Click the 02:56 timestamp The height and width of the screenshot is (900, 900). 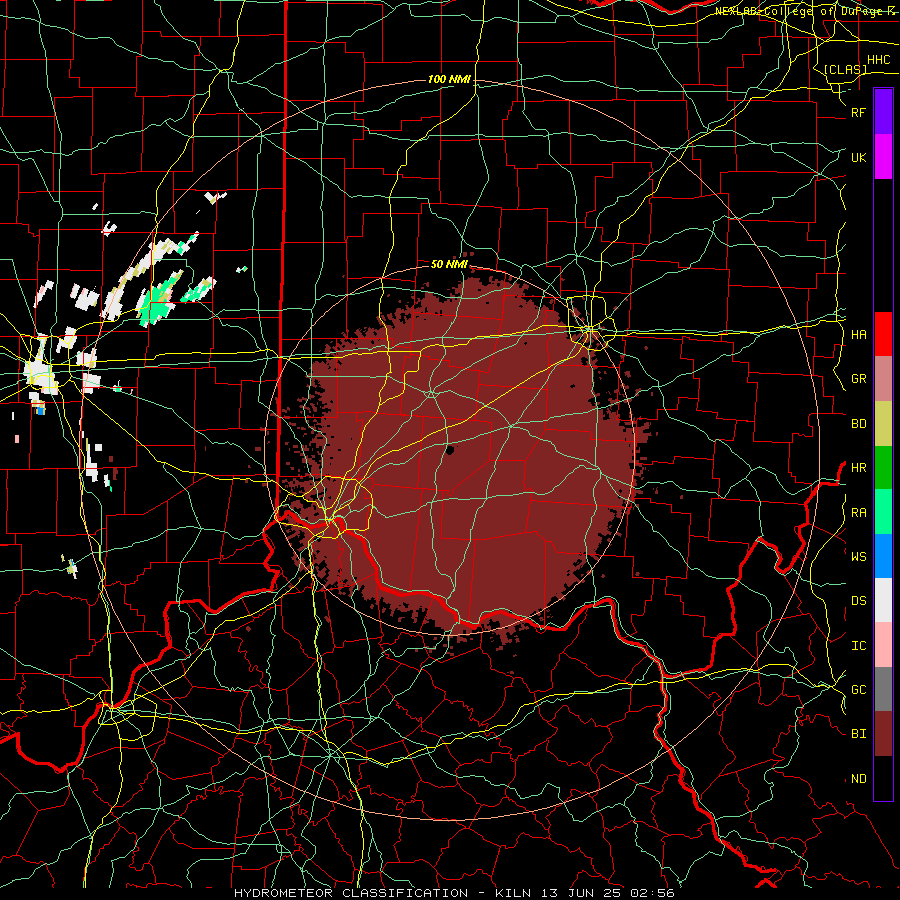(652, 893)
